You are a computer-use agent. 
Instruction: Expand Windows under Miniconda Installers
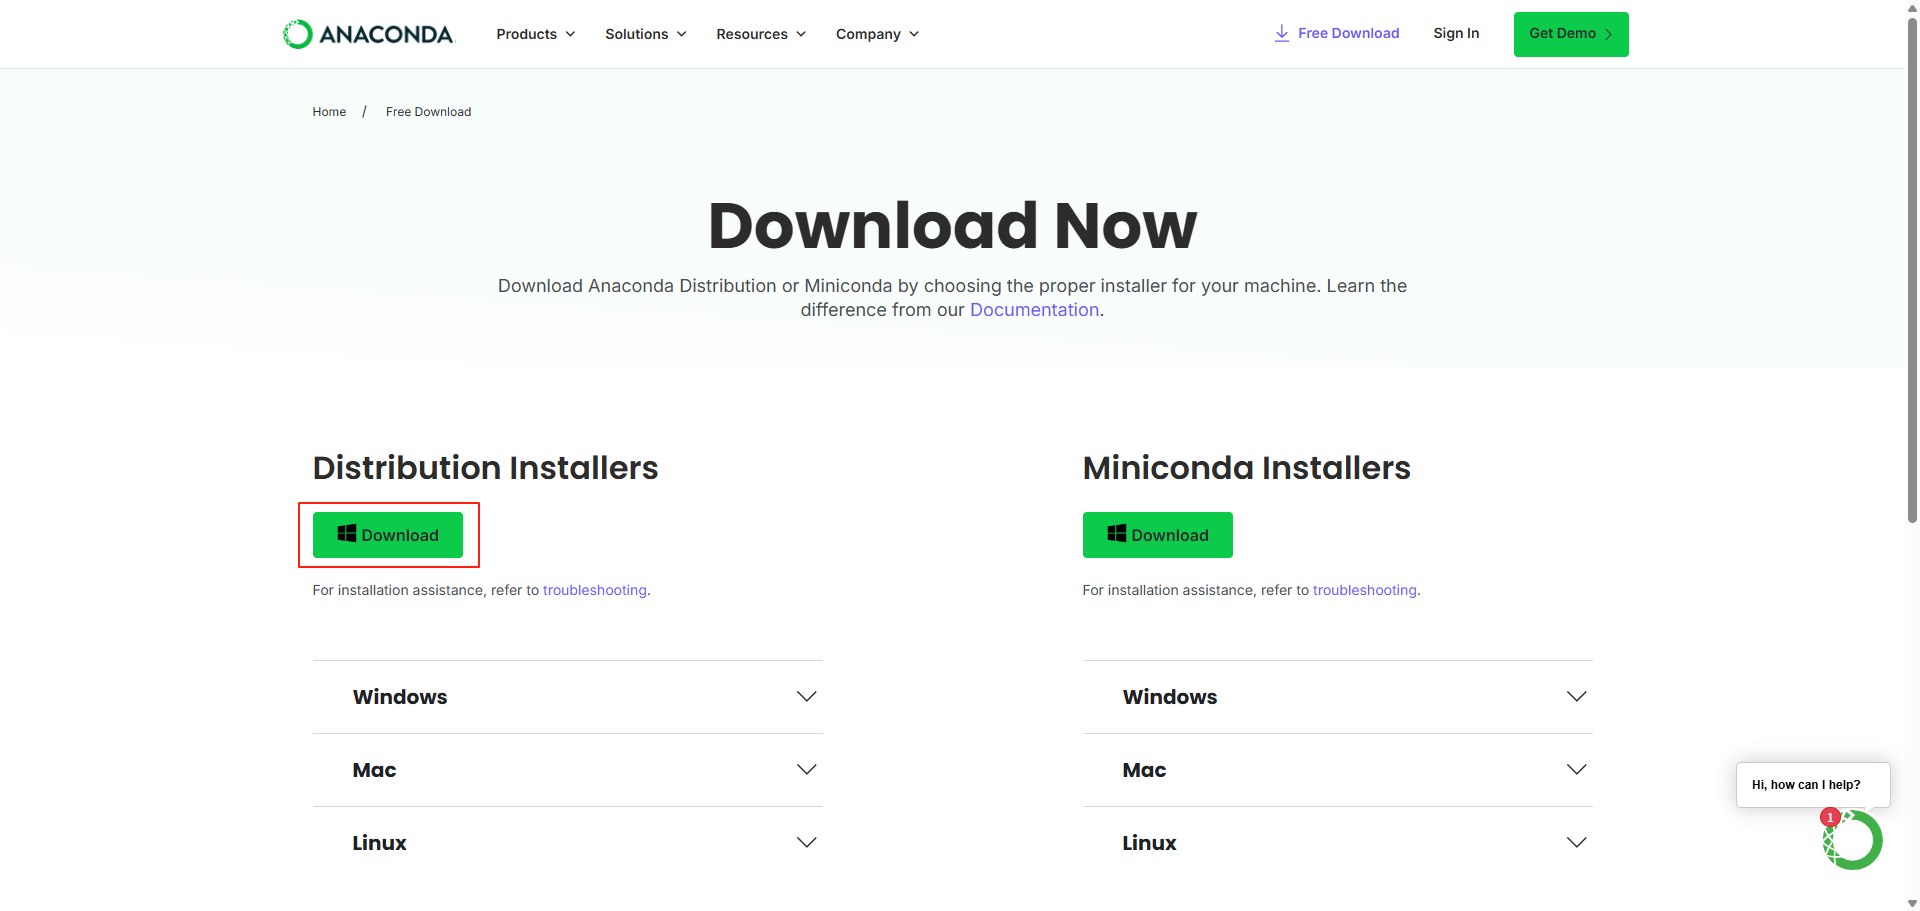point(1338,697)
